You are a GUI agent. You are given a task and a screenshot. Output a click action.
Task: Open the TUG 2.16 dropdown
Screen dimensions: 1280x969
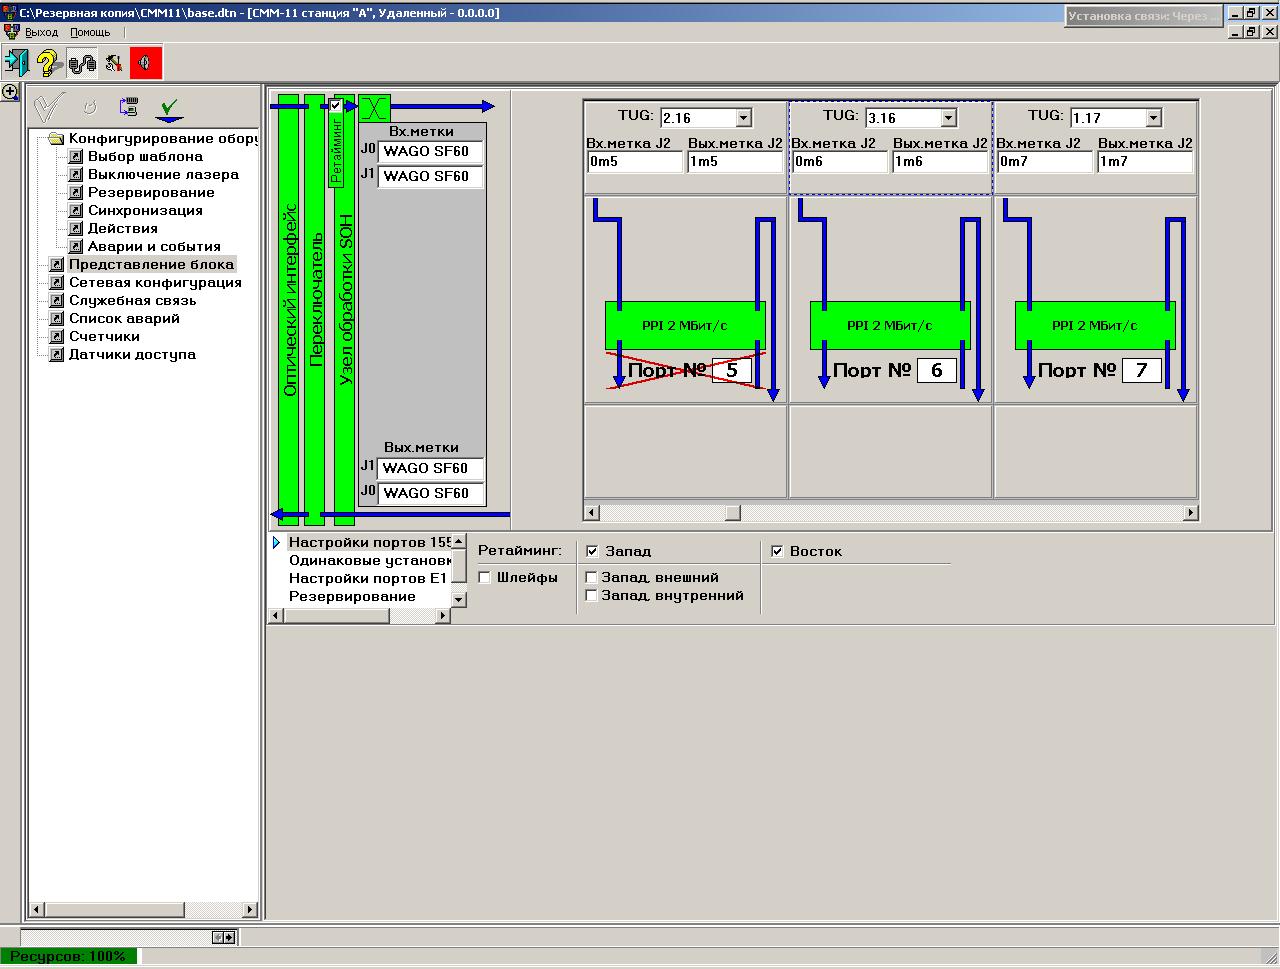(x=743, y=118)
